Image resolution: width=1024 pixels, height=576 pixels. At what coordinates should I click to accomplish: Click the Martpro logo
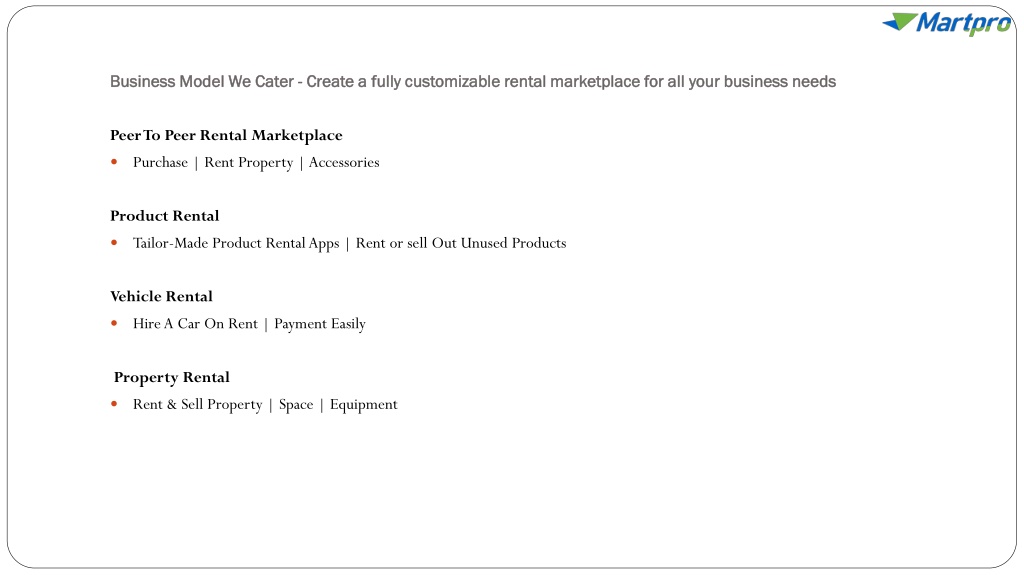[x=947, y=24]
